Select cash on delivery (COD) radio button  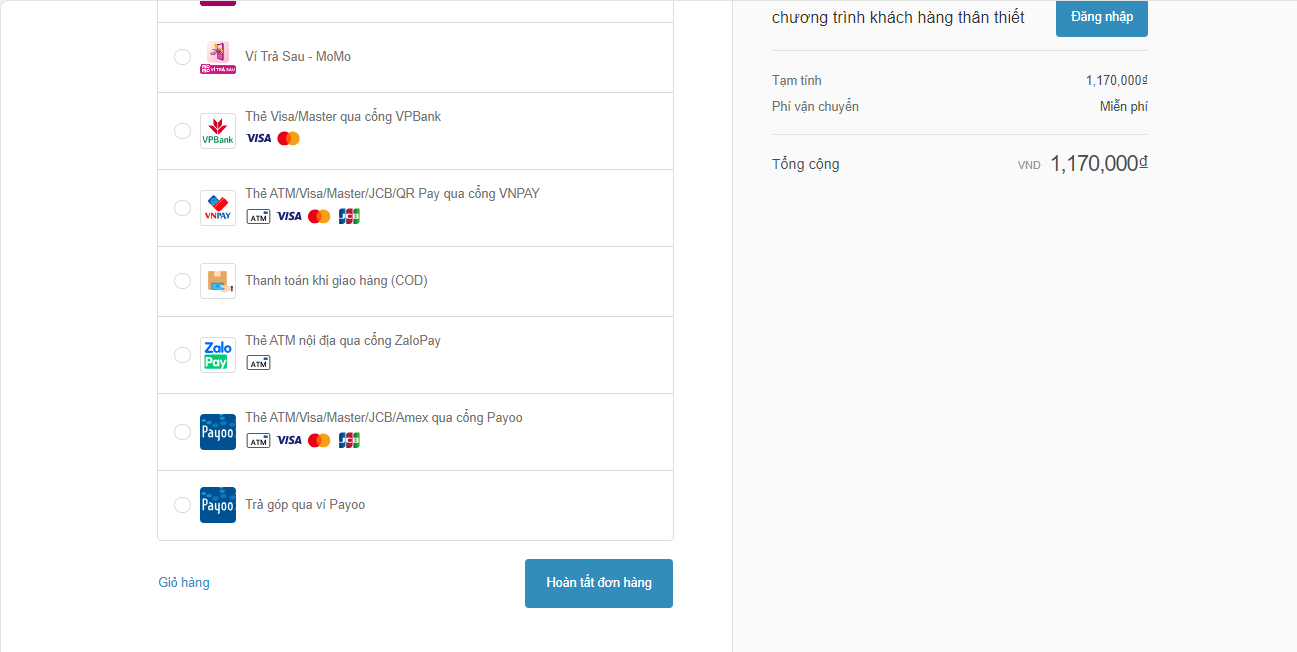[x=182, y=281]
